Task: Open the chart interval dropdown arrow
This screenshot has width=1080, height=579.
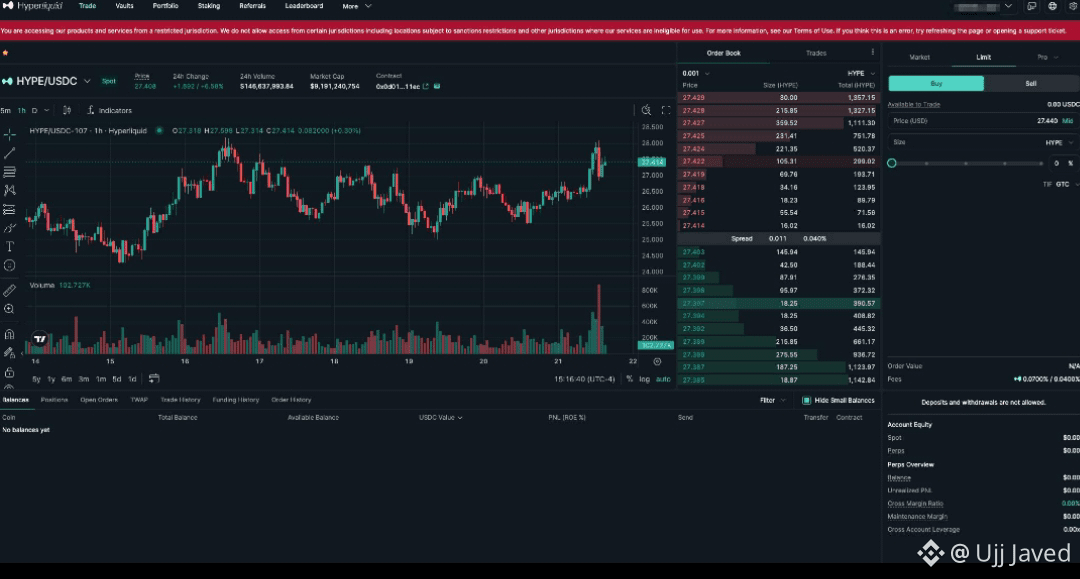Action: pyautogui.click(x=47, y=110)
